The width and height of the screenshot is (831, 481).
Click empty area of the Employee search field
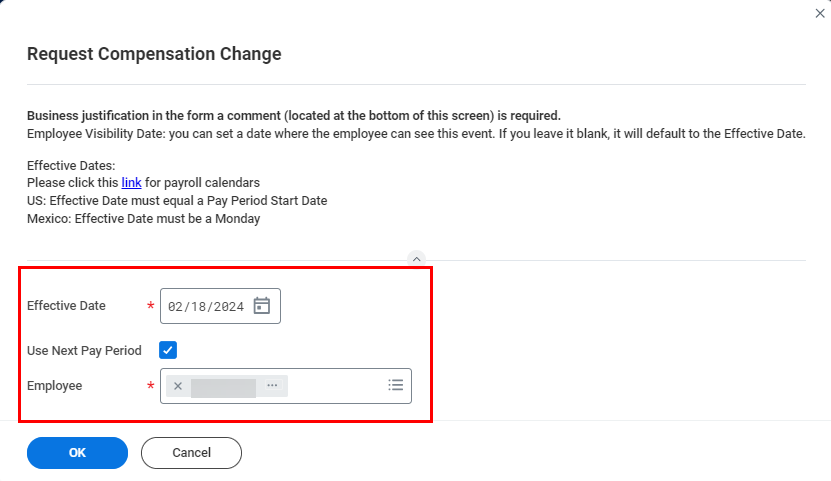(x=335, y=386)
